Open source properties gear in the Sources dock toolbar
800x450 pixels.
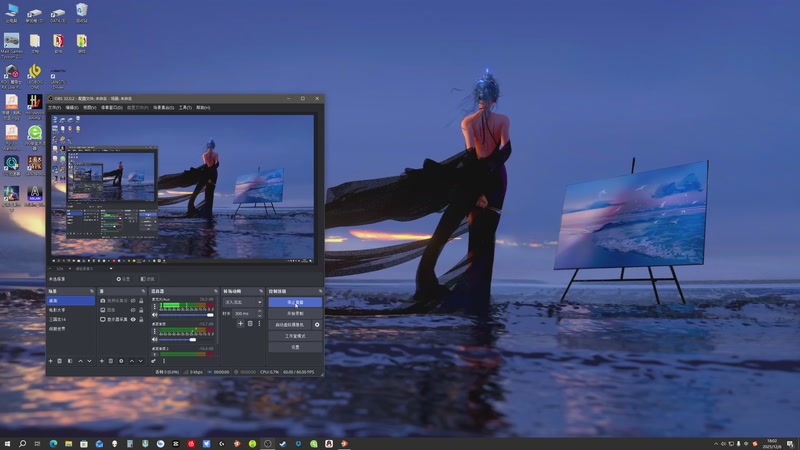tap(121, 361)
